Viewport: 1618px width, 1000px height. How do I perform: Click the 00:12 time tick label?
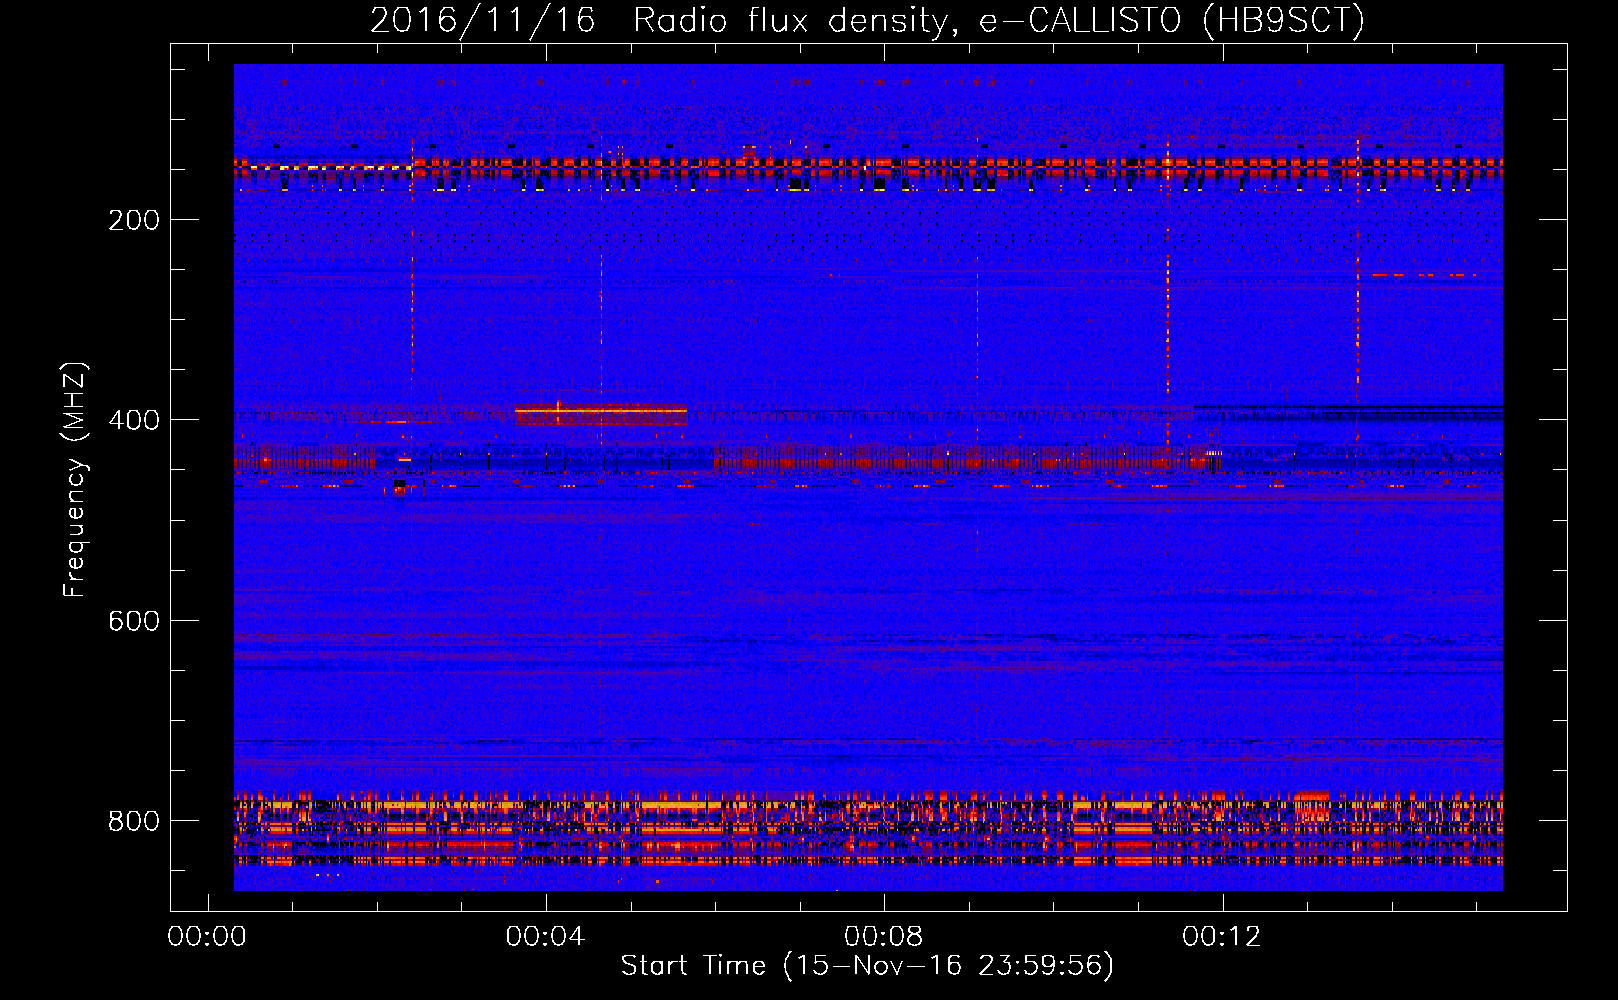1222,937
